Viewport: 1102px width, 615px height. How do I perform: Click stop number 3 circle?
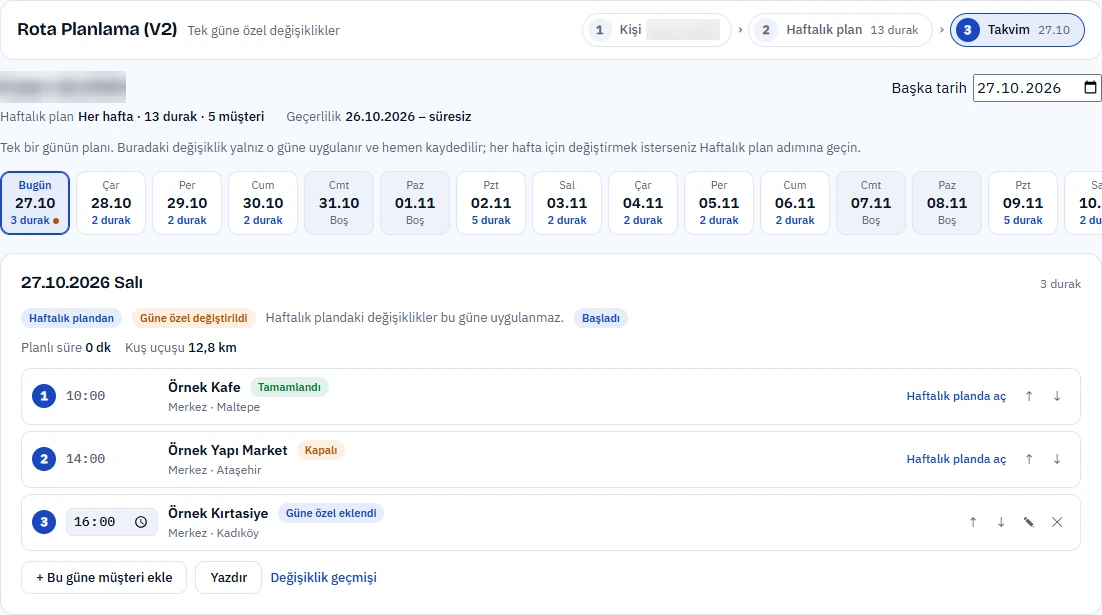pos(44,522)
